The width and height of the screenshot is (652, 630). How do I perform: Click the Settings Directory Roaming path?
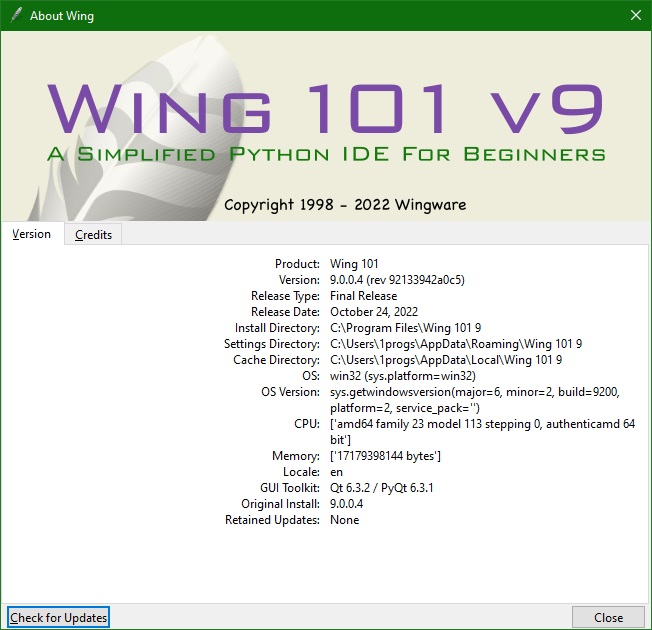pyautogui.click(x=456, y=344)
